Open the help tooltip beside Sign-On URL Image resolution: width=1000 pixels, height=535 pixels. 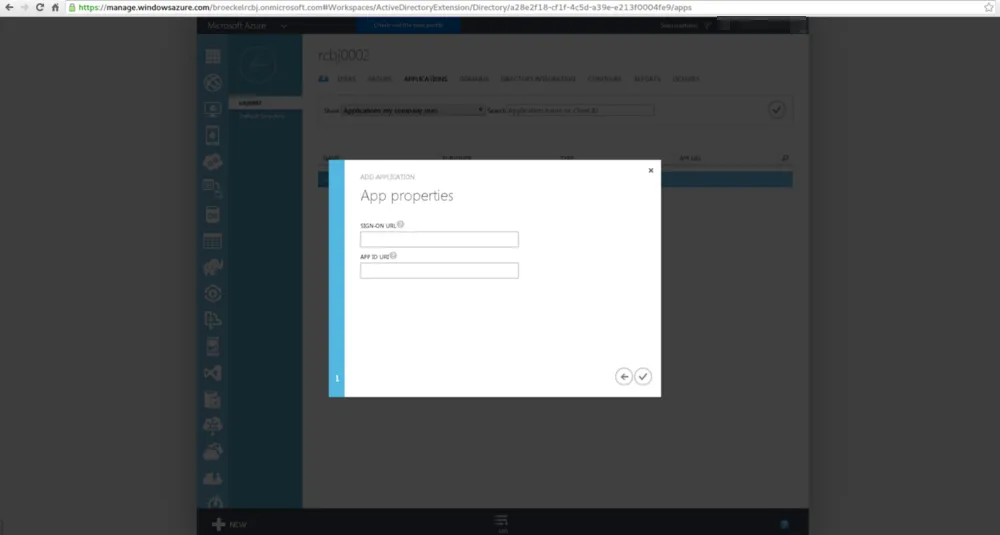coord(401,224)
